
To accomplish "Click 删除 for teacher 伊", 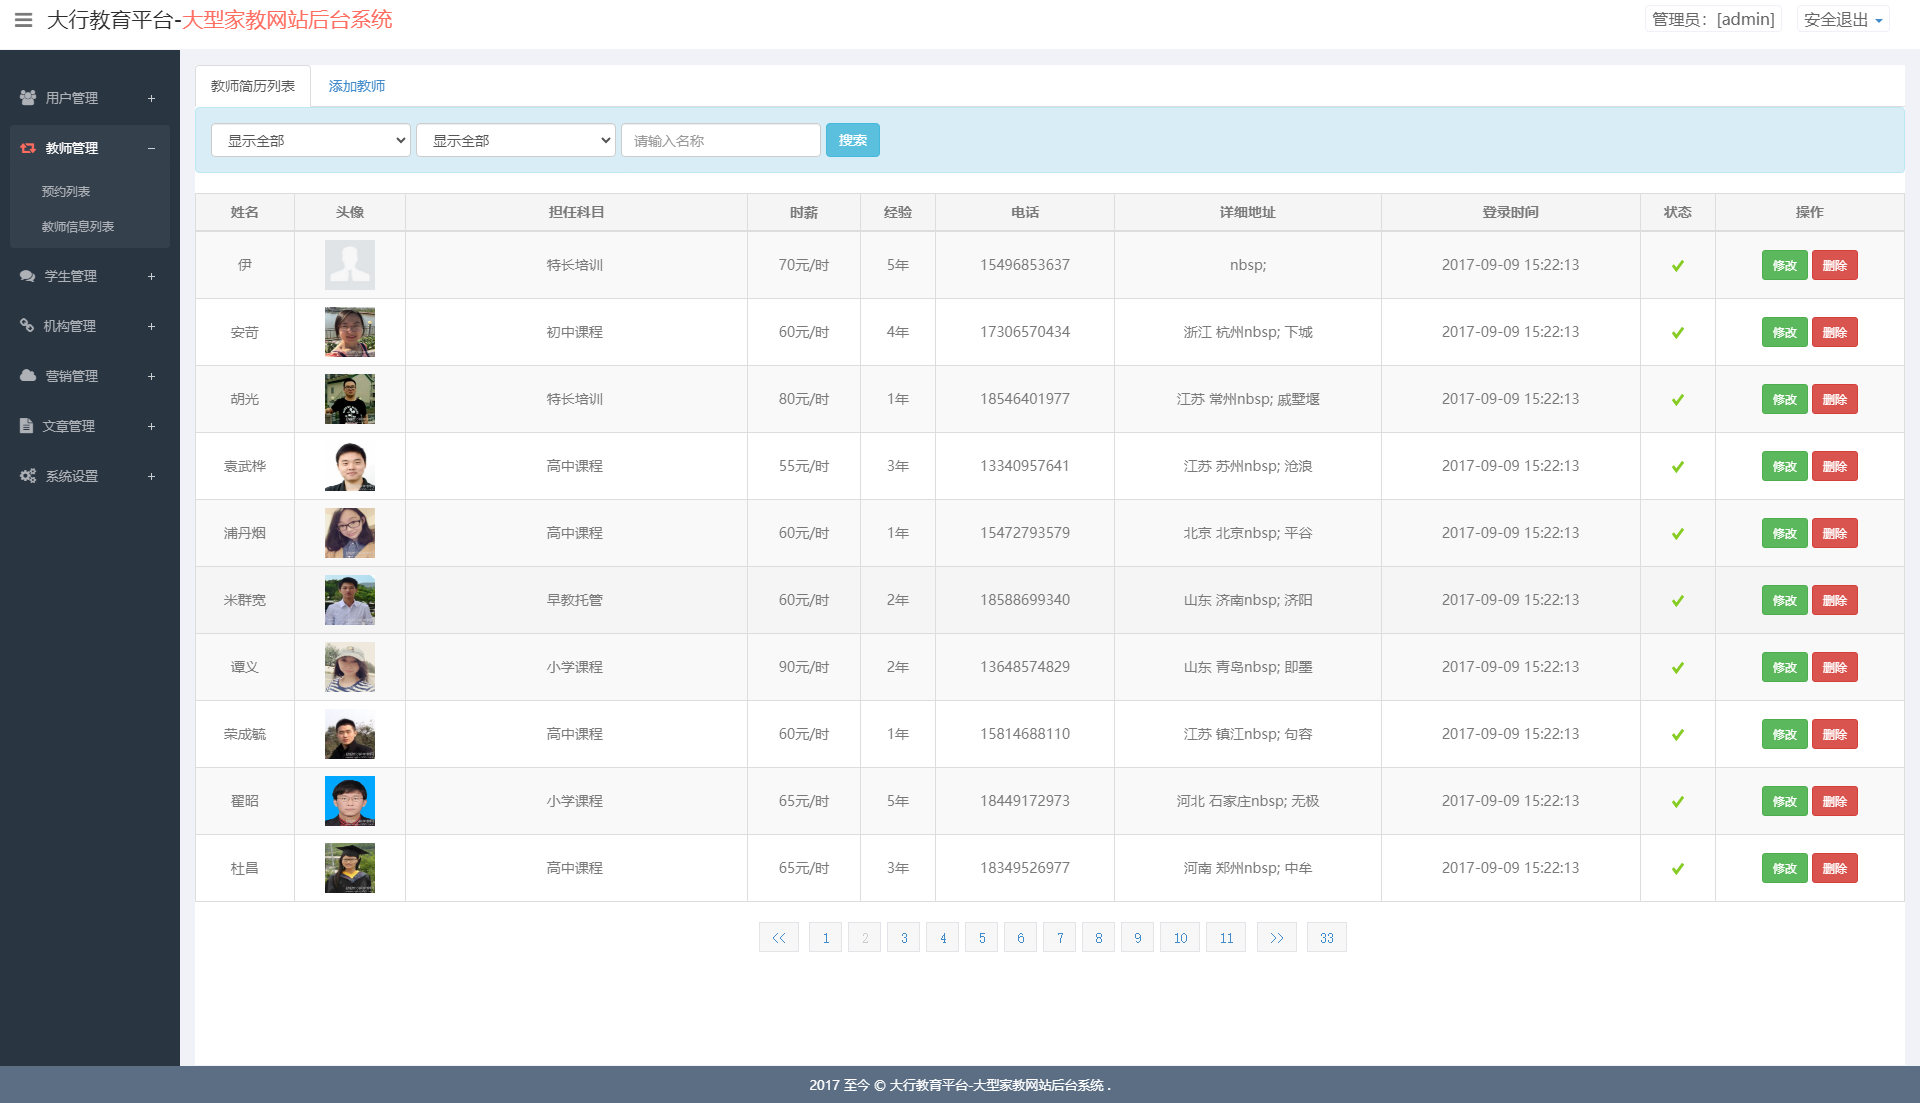I will [1835, 265].
